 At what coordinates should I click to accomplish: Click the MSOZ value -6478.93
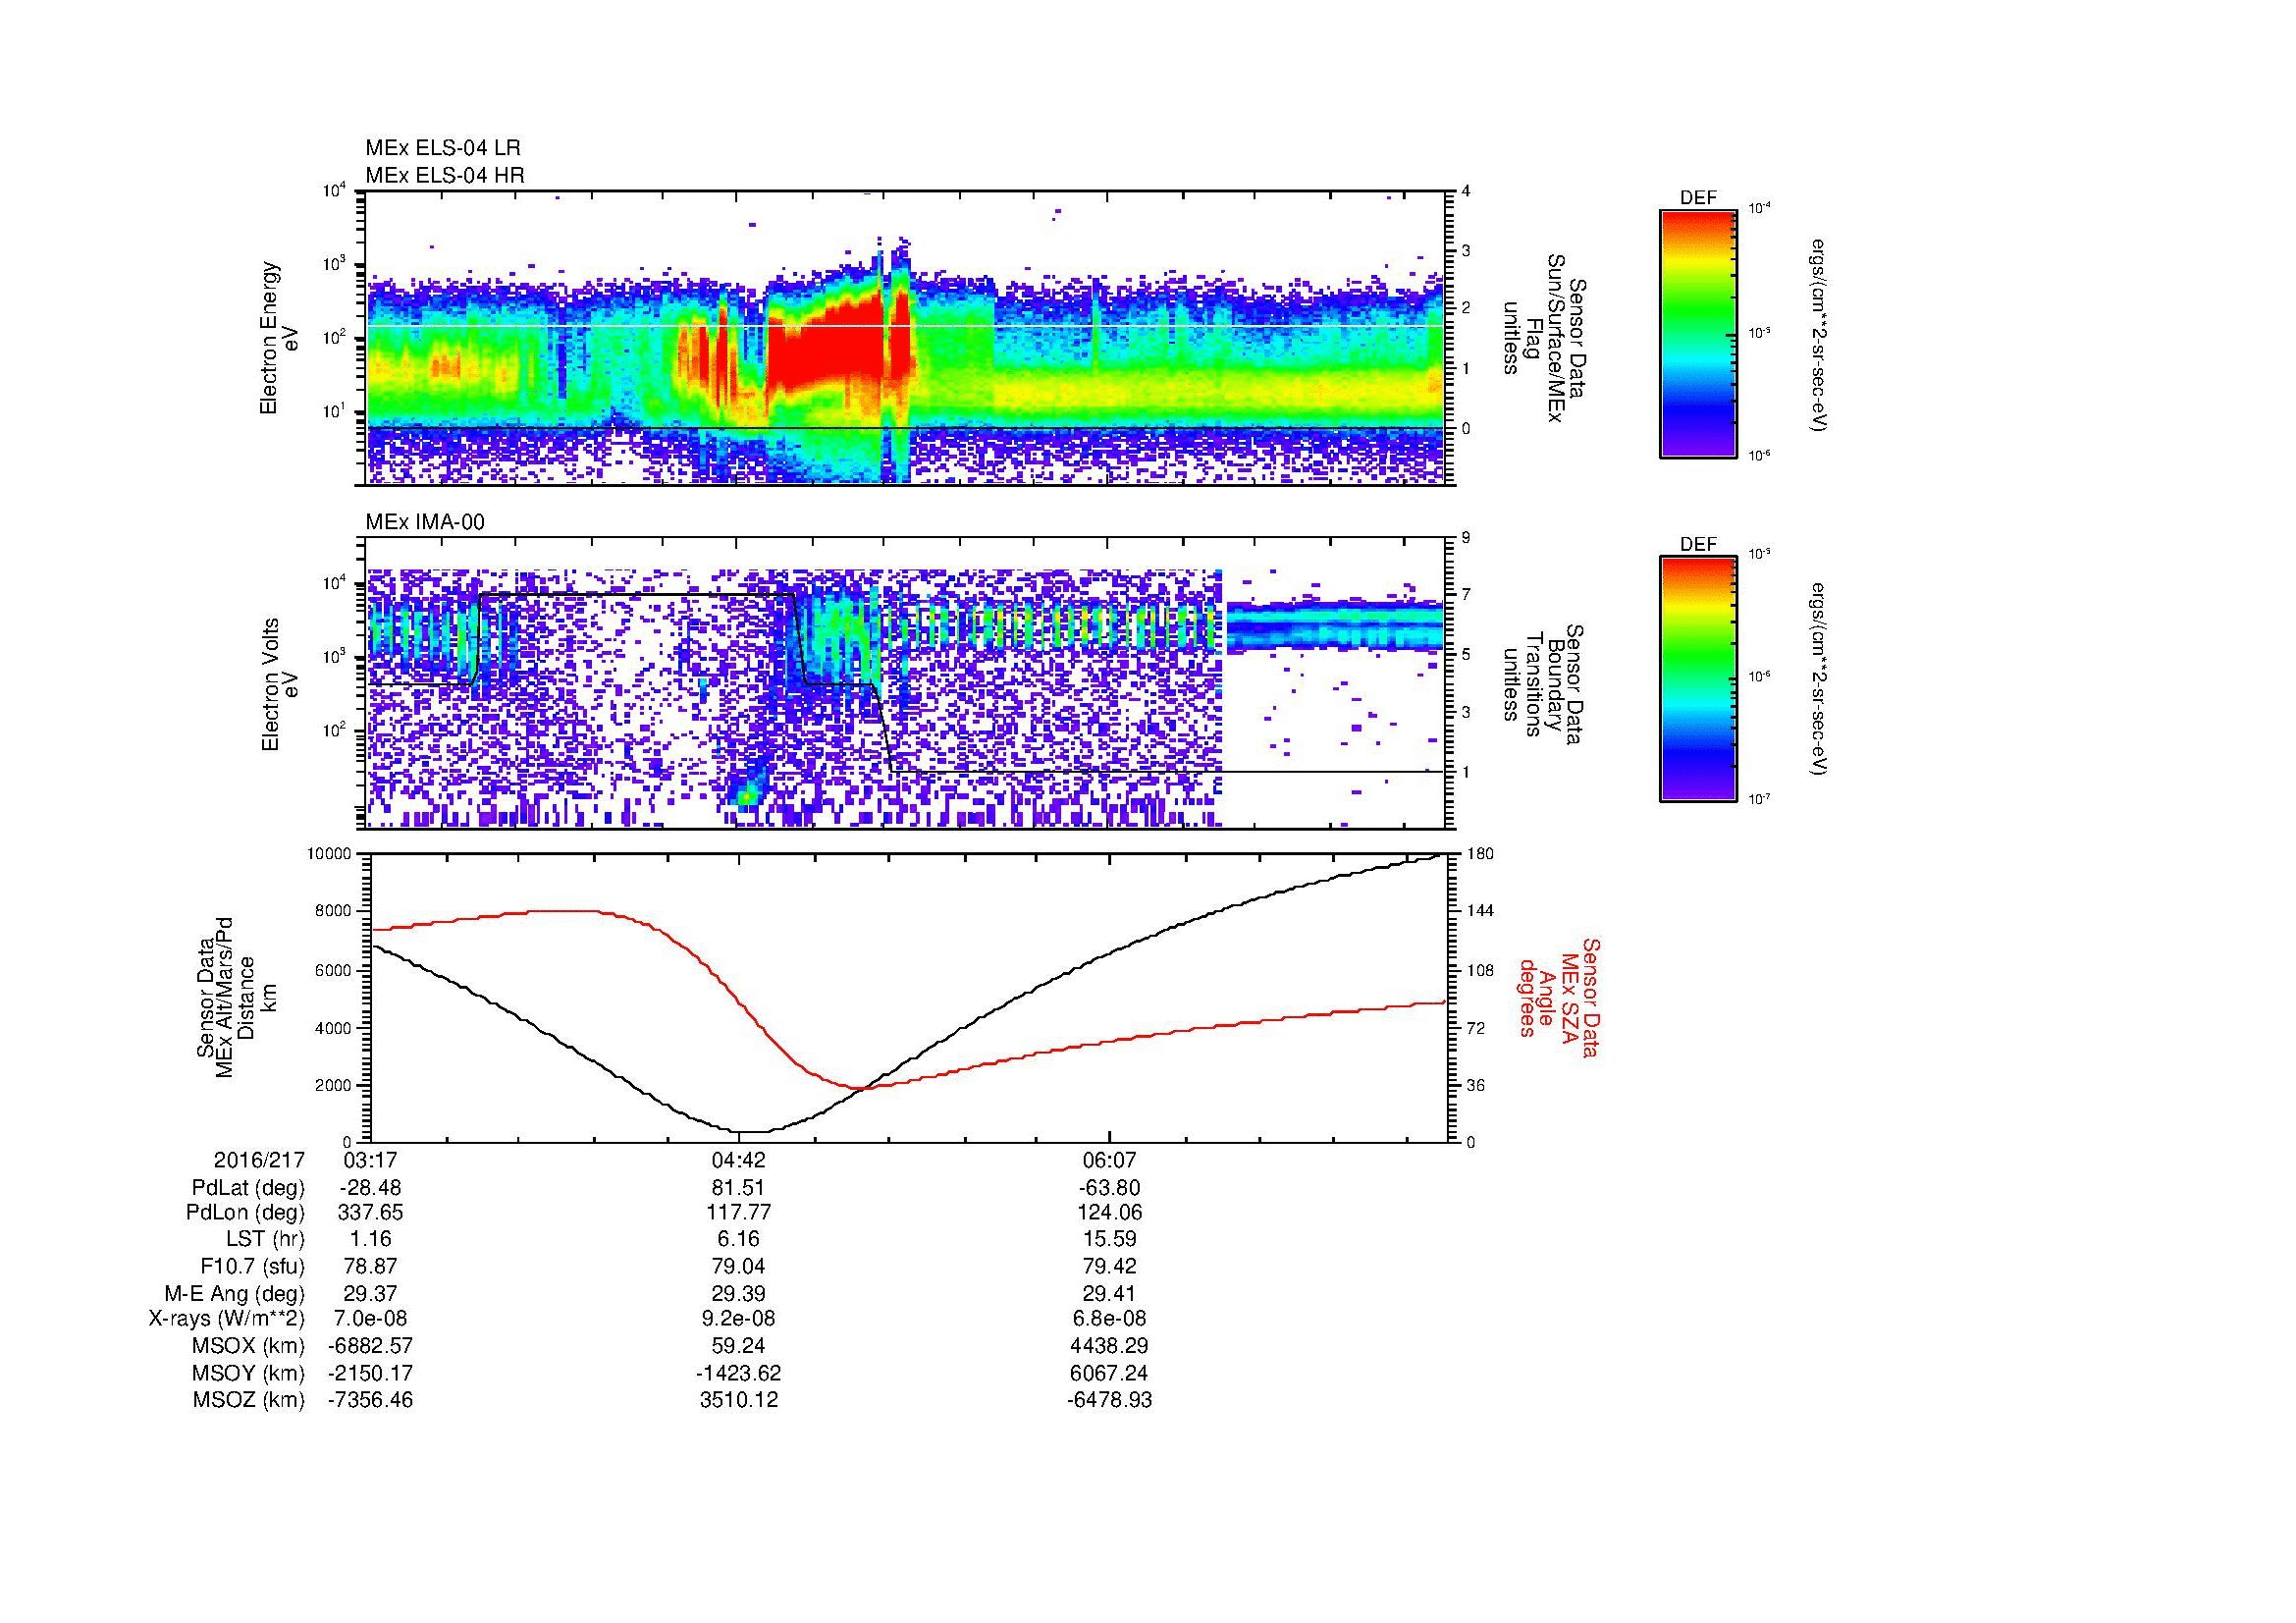[x=1109, y=1400]
